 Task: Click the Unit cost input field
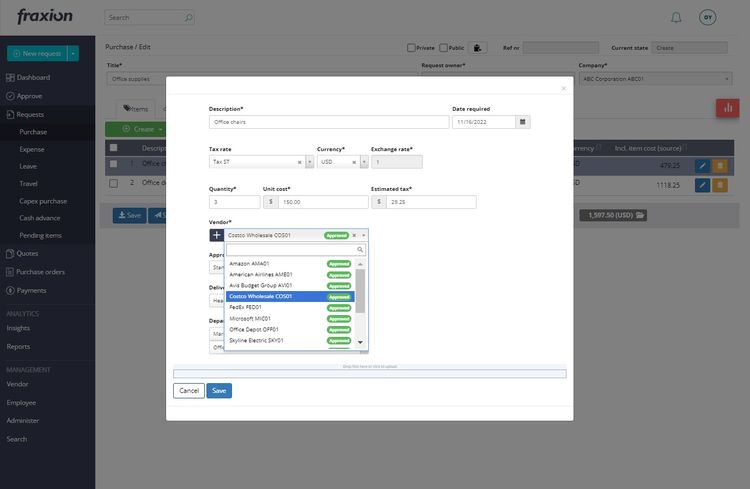point(323,202)
